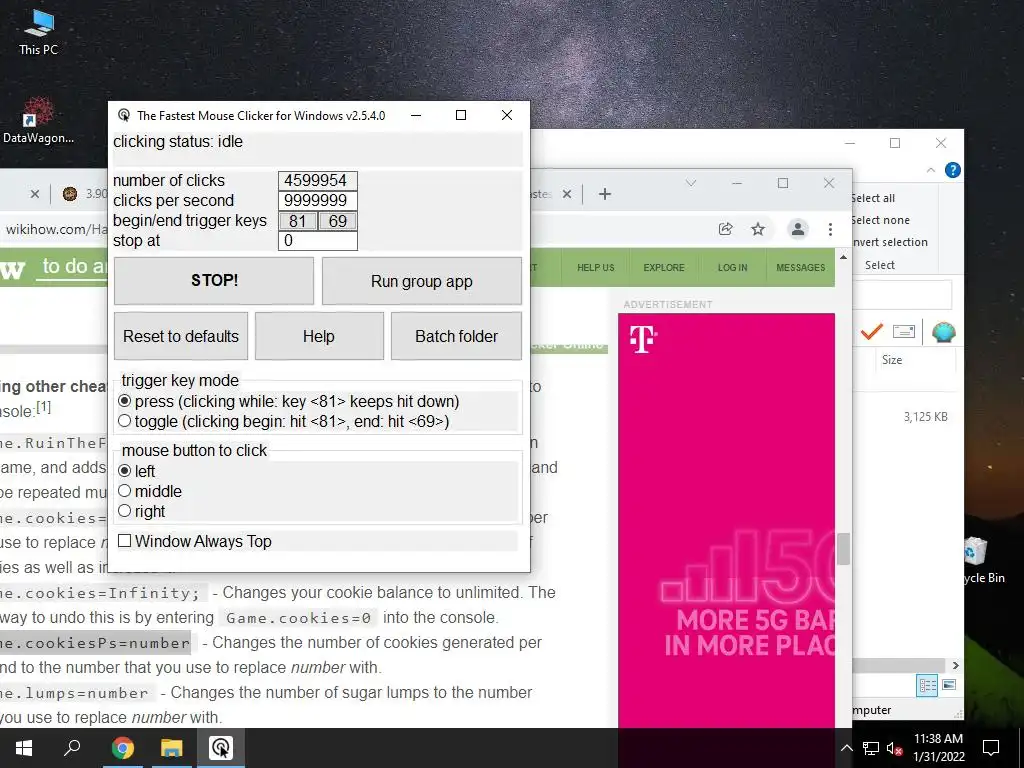Viewport: 1024px width, 768px height.
Task: Click Chrome scrollbar up arrow
Action: [843, 257]
